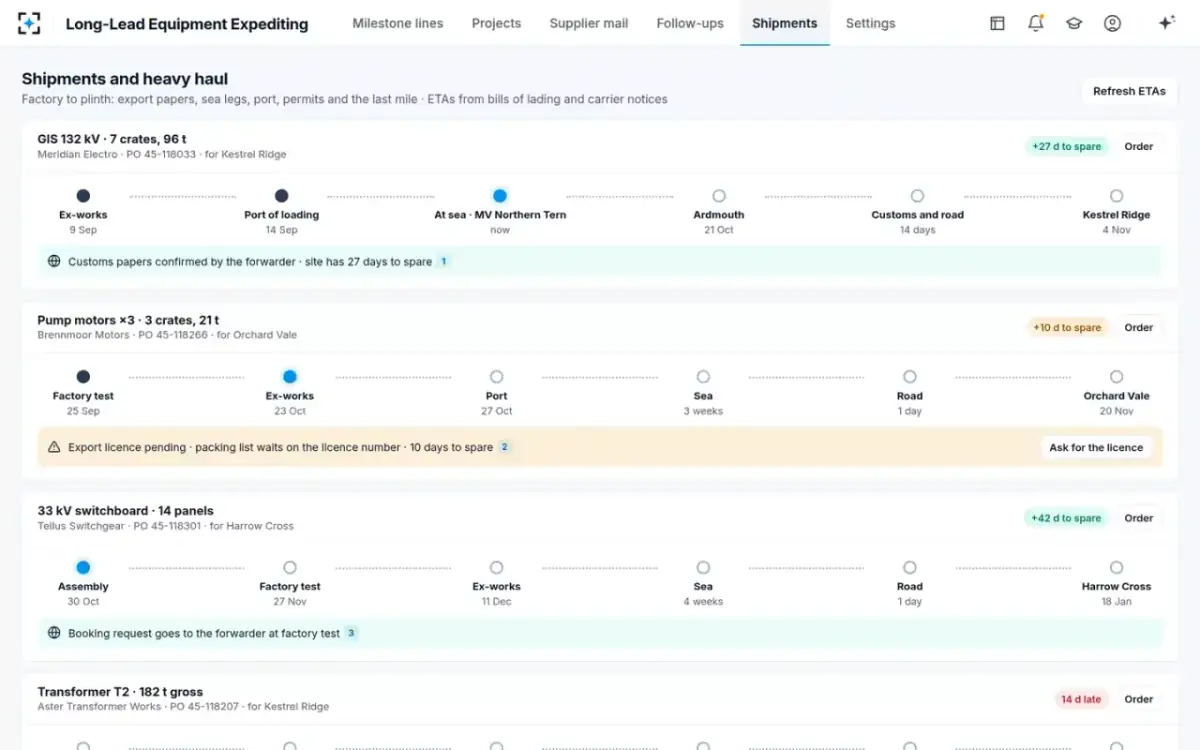The image size is (1200, 750).
Task: Select the Pump motors Factory test dot
Action: pyautogui.click(x=83, y=377)
